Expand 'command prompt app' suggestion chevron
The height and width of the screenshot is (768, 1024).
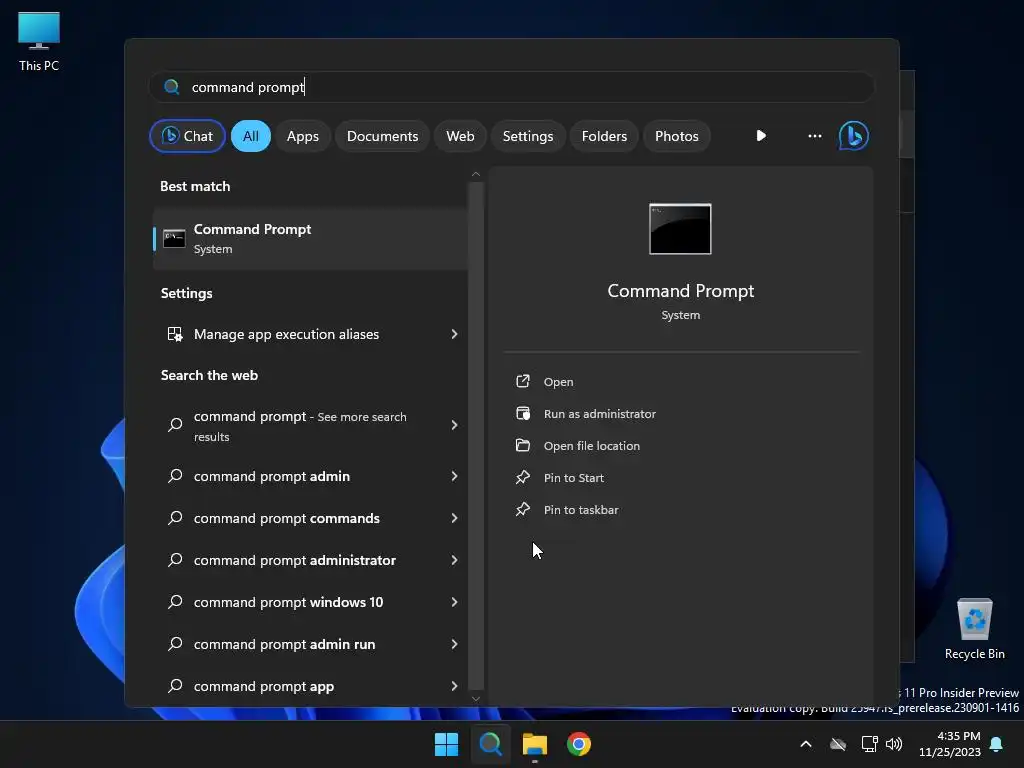pyautogui.click(x=454, y=686)
